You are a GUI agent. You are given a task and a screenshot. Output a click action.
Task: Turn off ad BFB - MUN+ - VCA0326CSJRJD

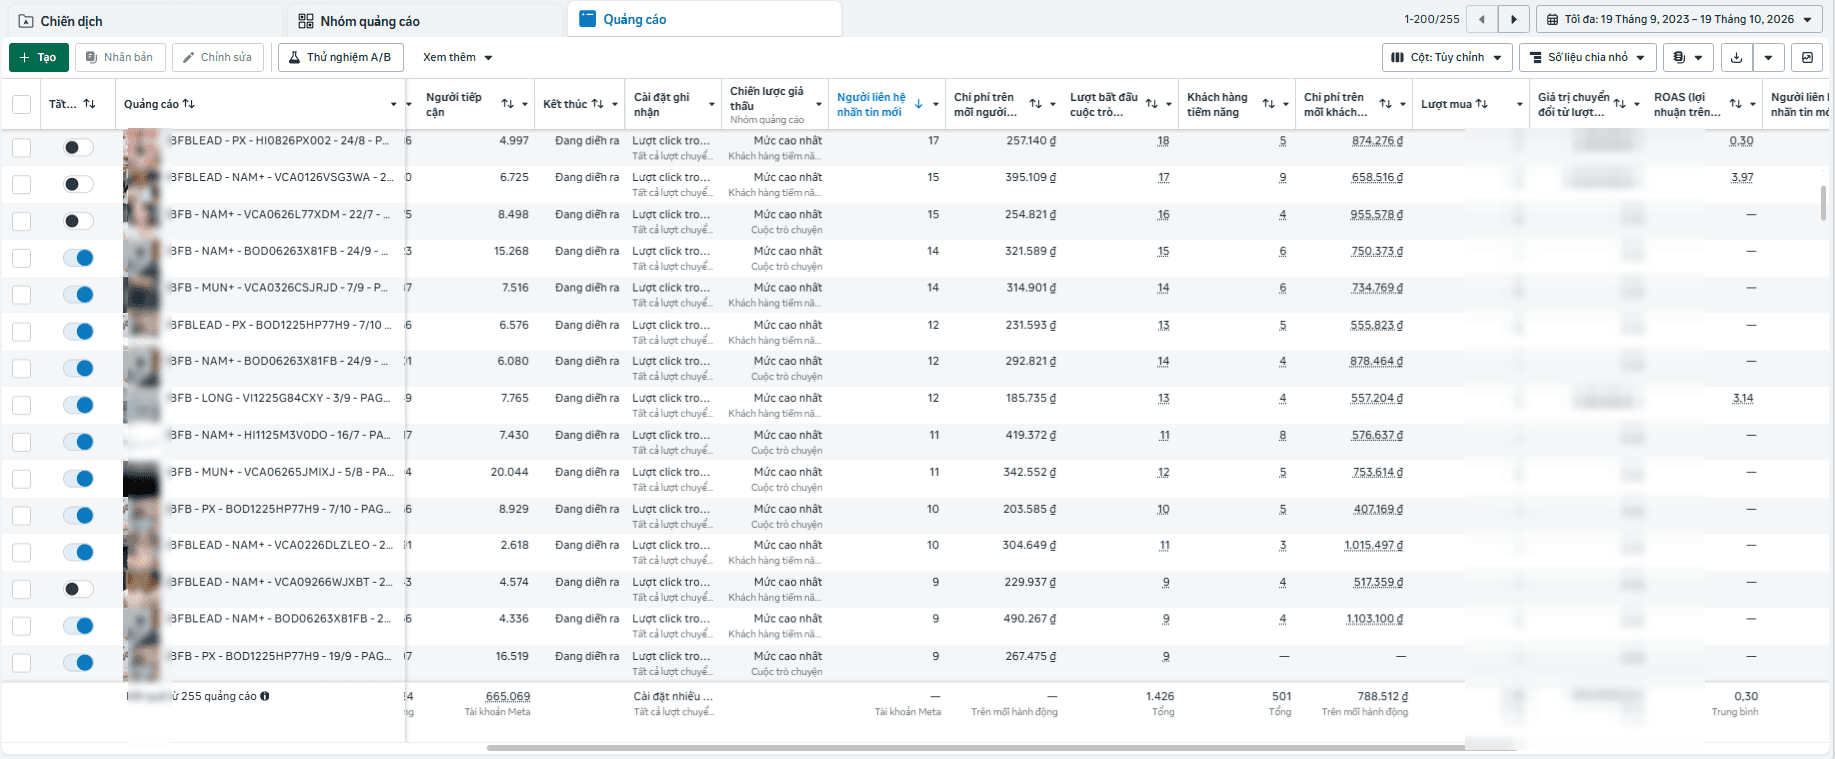[78, 295]
